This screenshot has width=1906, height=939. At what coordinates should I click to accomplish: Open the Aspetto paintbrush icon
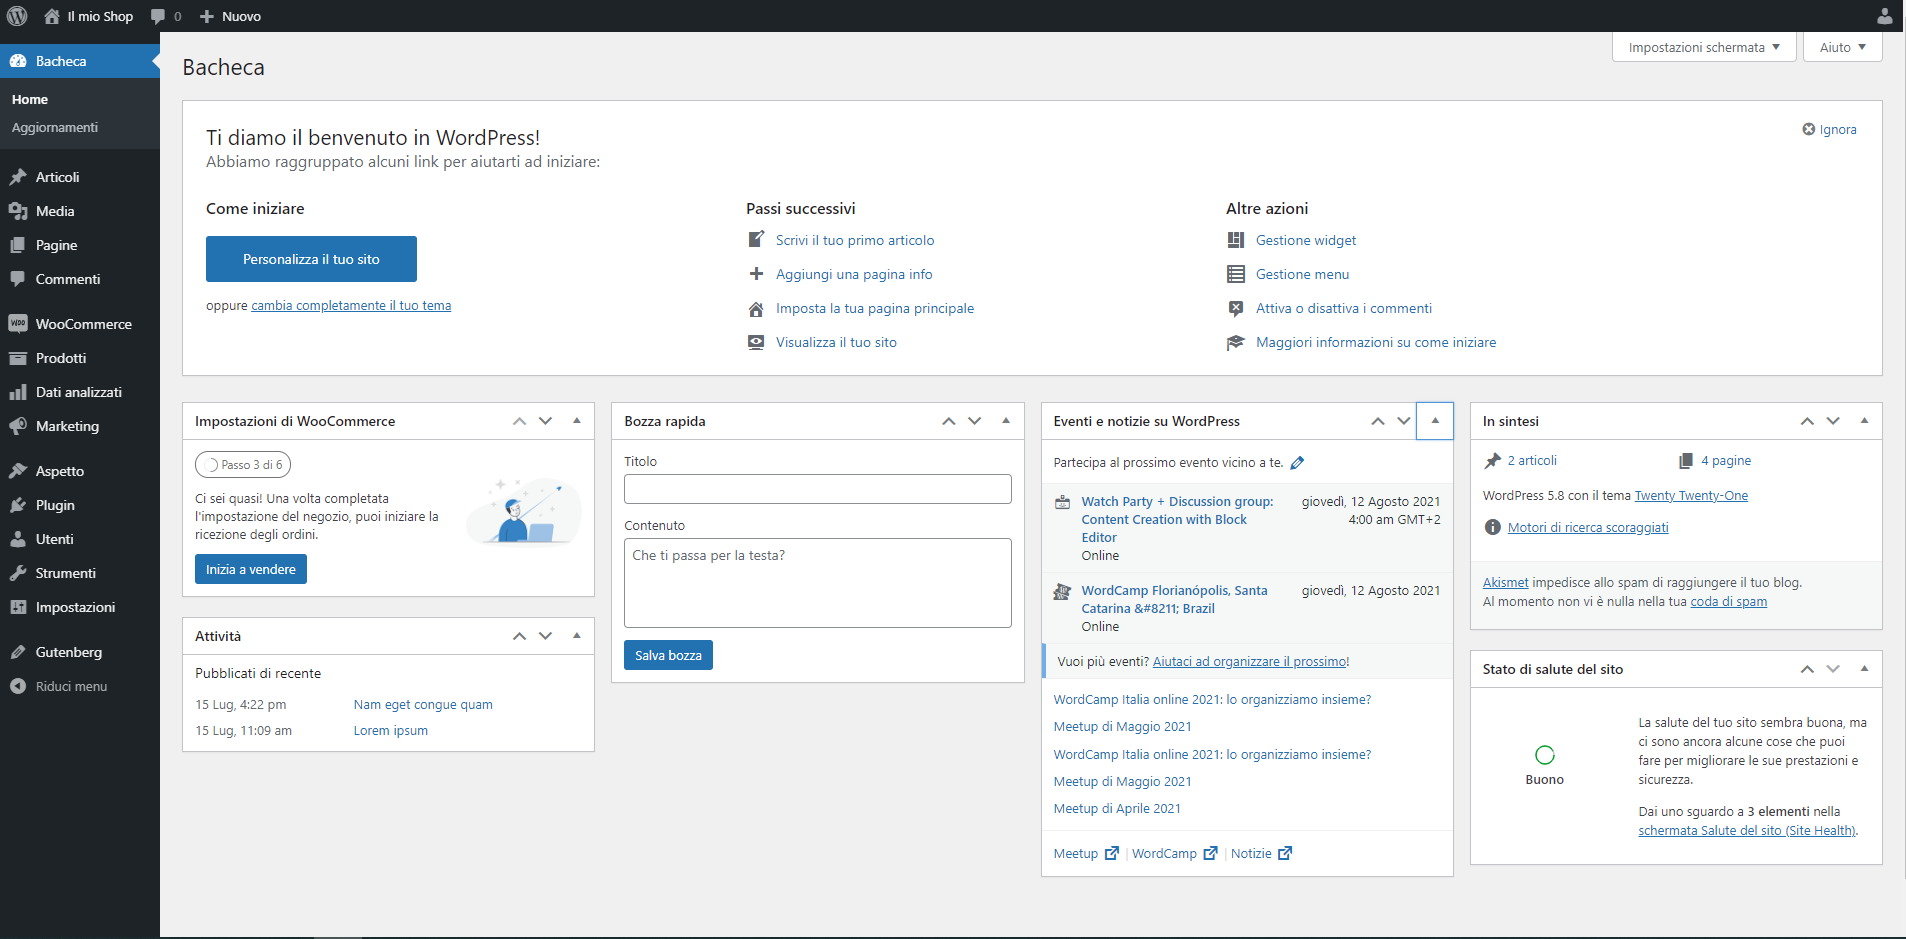pyautogui.click(x=20, y=470)
